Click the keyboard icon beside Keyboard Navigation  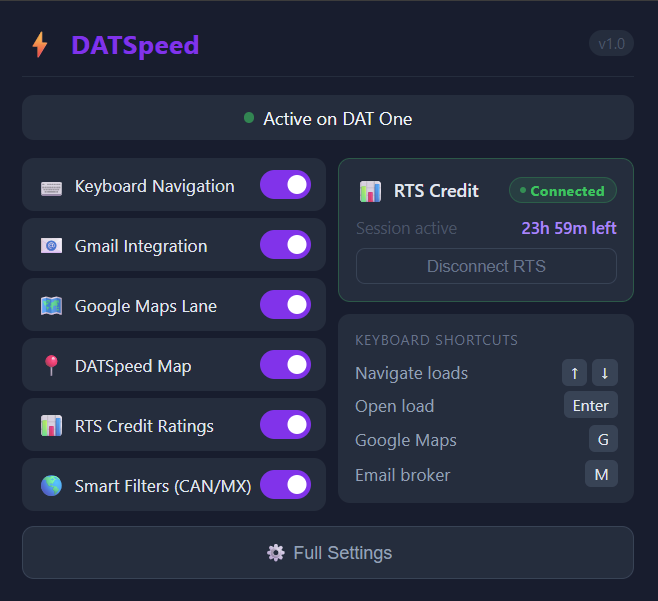click(51, 188)
